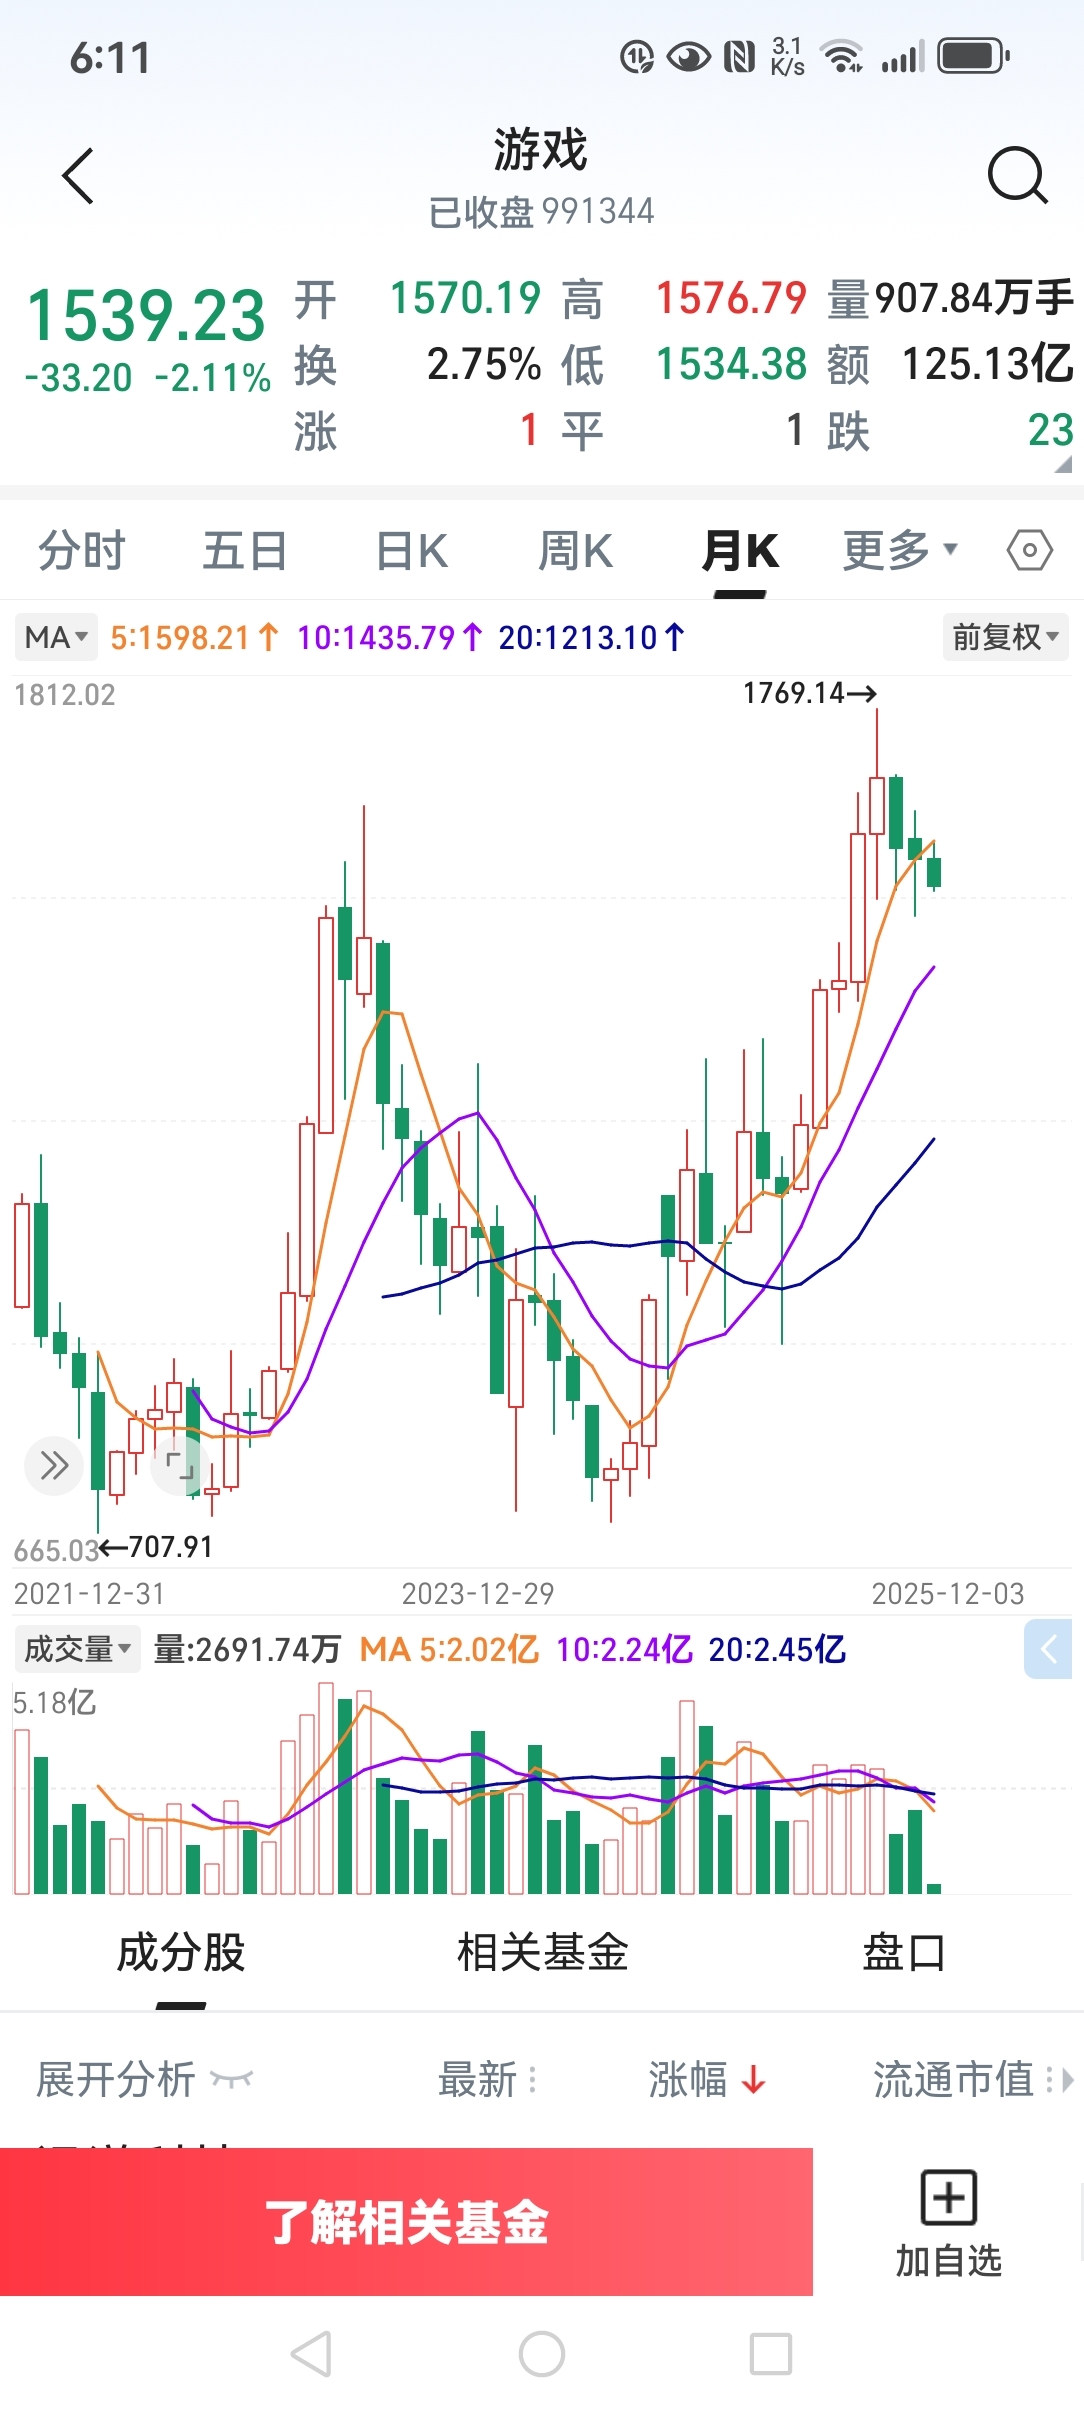Toggle the 展开分析 eye icon
This screenshot has width=1084, height=2412.
coord(231,2080)
